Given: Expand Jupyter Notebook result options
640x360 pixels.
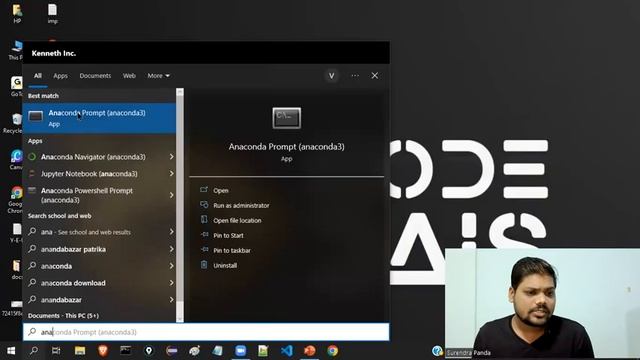Looking at the screenshot, I should (x=171, y=173).
